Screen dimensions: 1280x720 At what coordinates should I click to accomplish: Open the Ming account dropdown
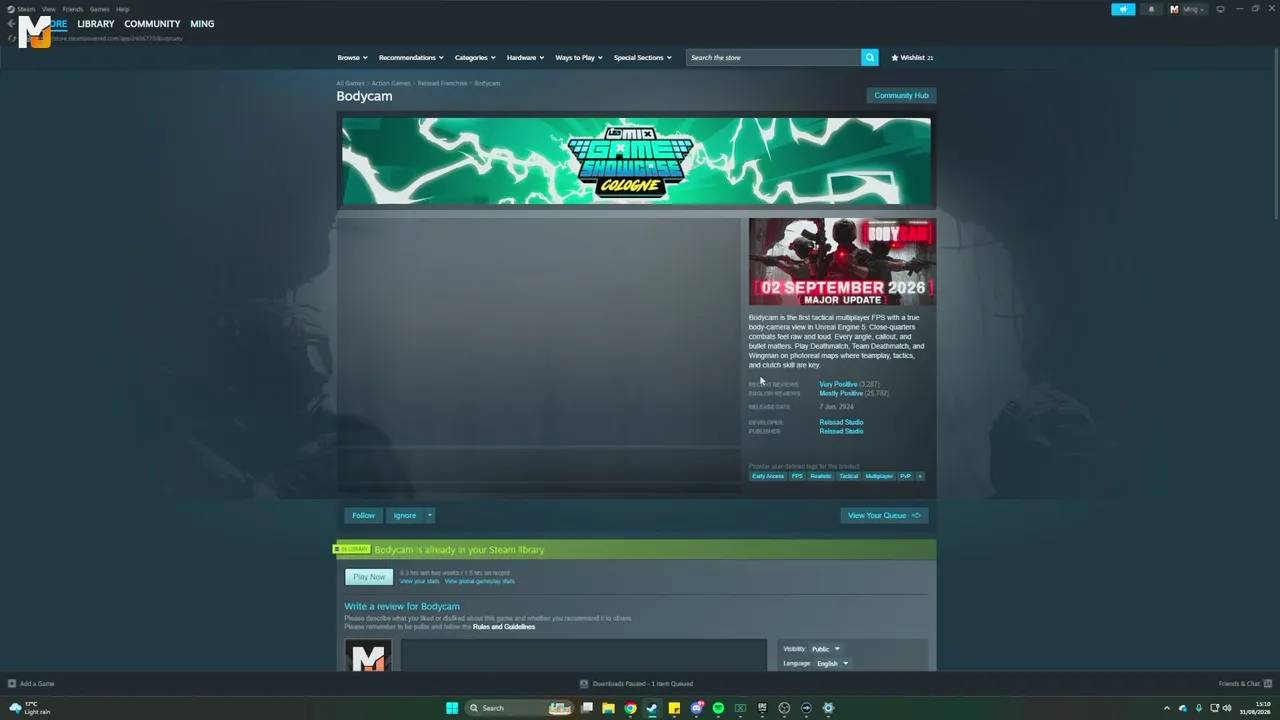[1187, 9]
